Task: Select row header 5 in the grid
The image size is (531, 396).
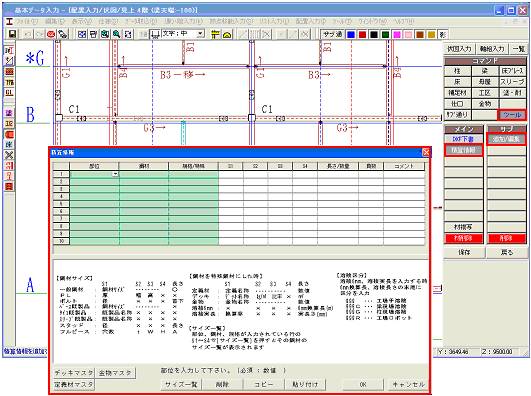Action: tap(61, 204)
